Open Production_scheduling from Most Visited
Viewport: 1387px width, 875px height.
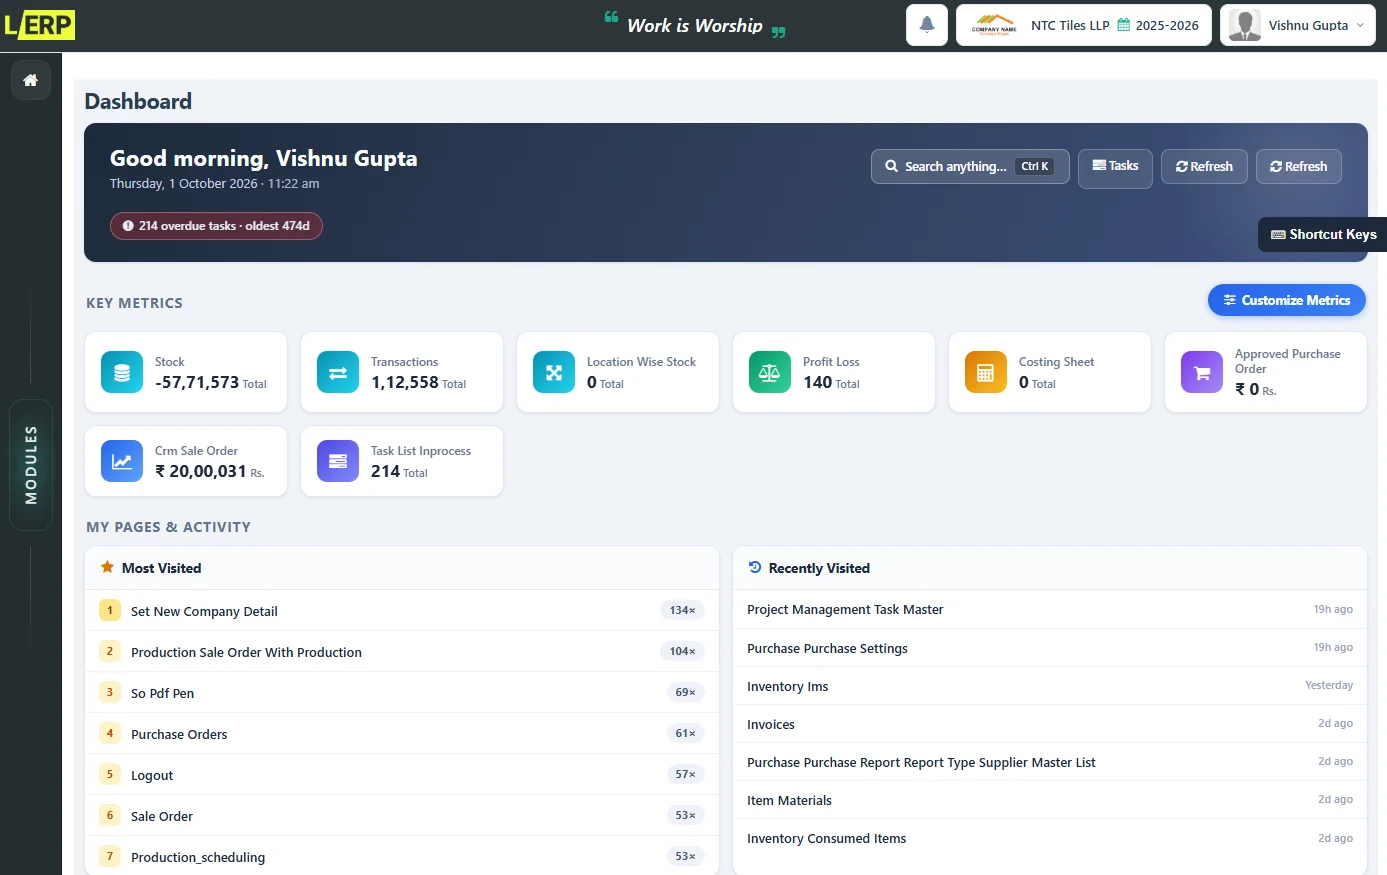(402, 857)
